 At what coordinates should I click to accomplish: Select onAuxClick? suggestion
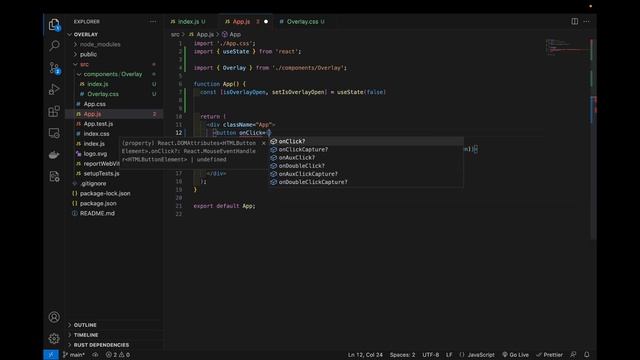coord(366,158)
